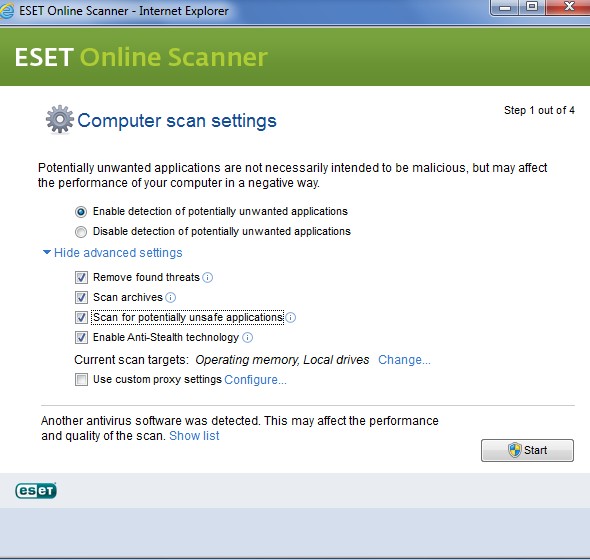
Task: Click the gear icon by Computer scan settings
Action: pyautogui.click(x=59, y=120)
